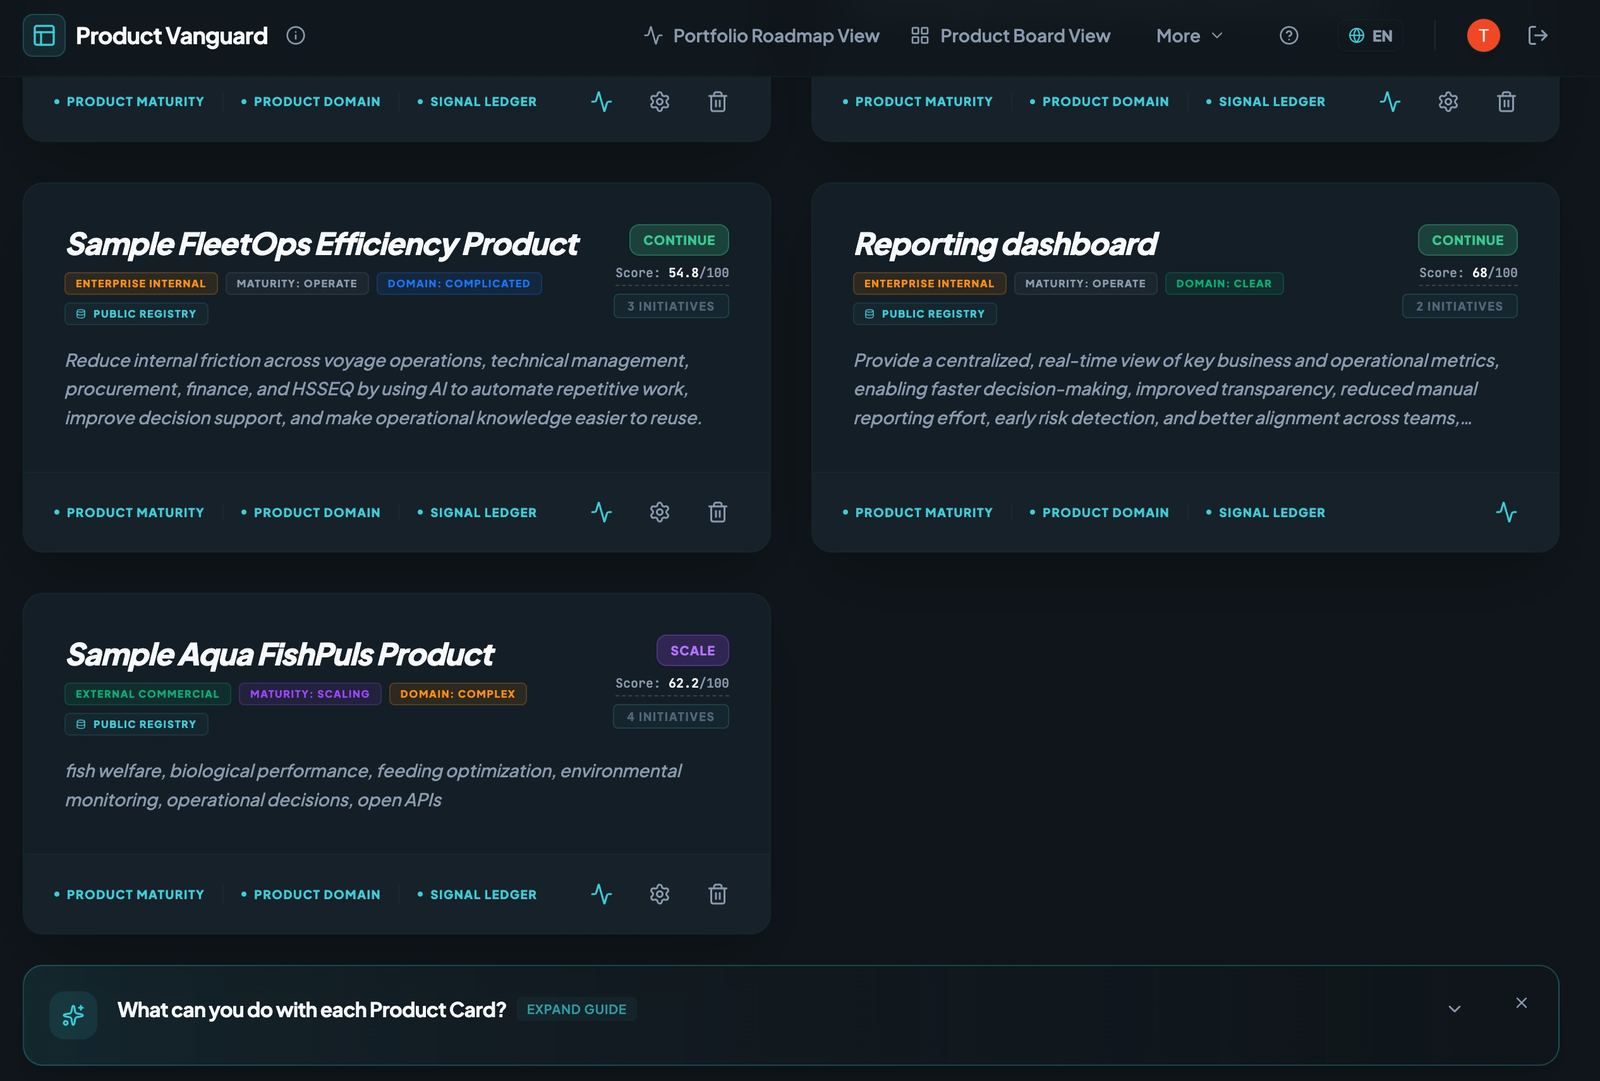1600x1081 pixels.
Task: Open the Reporting dashboard title
Action: (1006, 244)
